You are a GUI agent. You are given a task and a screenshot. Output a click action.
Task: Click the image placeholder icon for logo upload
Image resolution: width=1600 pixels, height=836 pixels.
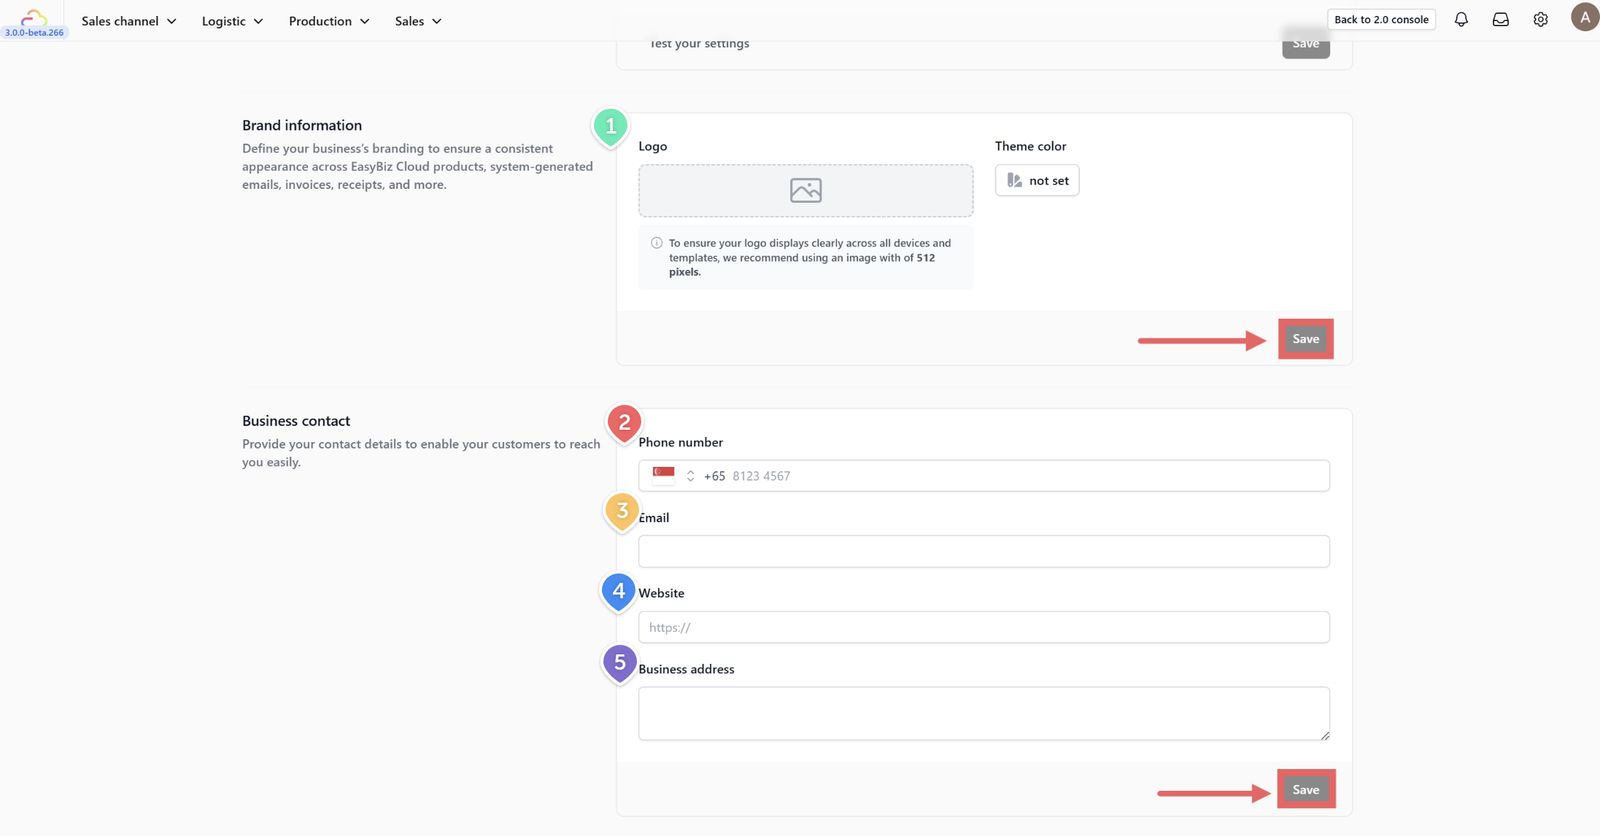(806, 190)
